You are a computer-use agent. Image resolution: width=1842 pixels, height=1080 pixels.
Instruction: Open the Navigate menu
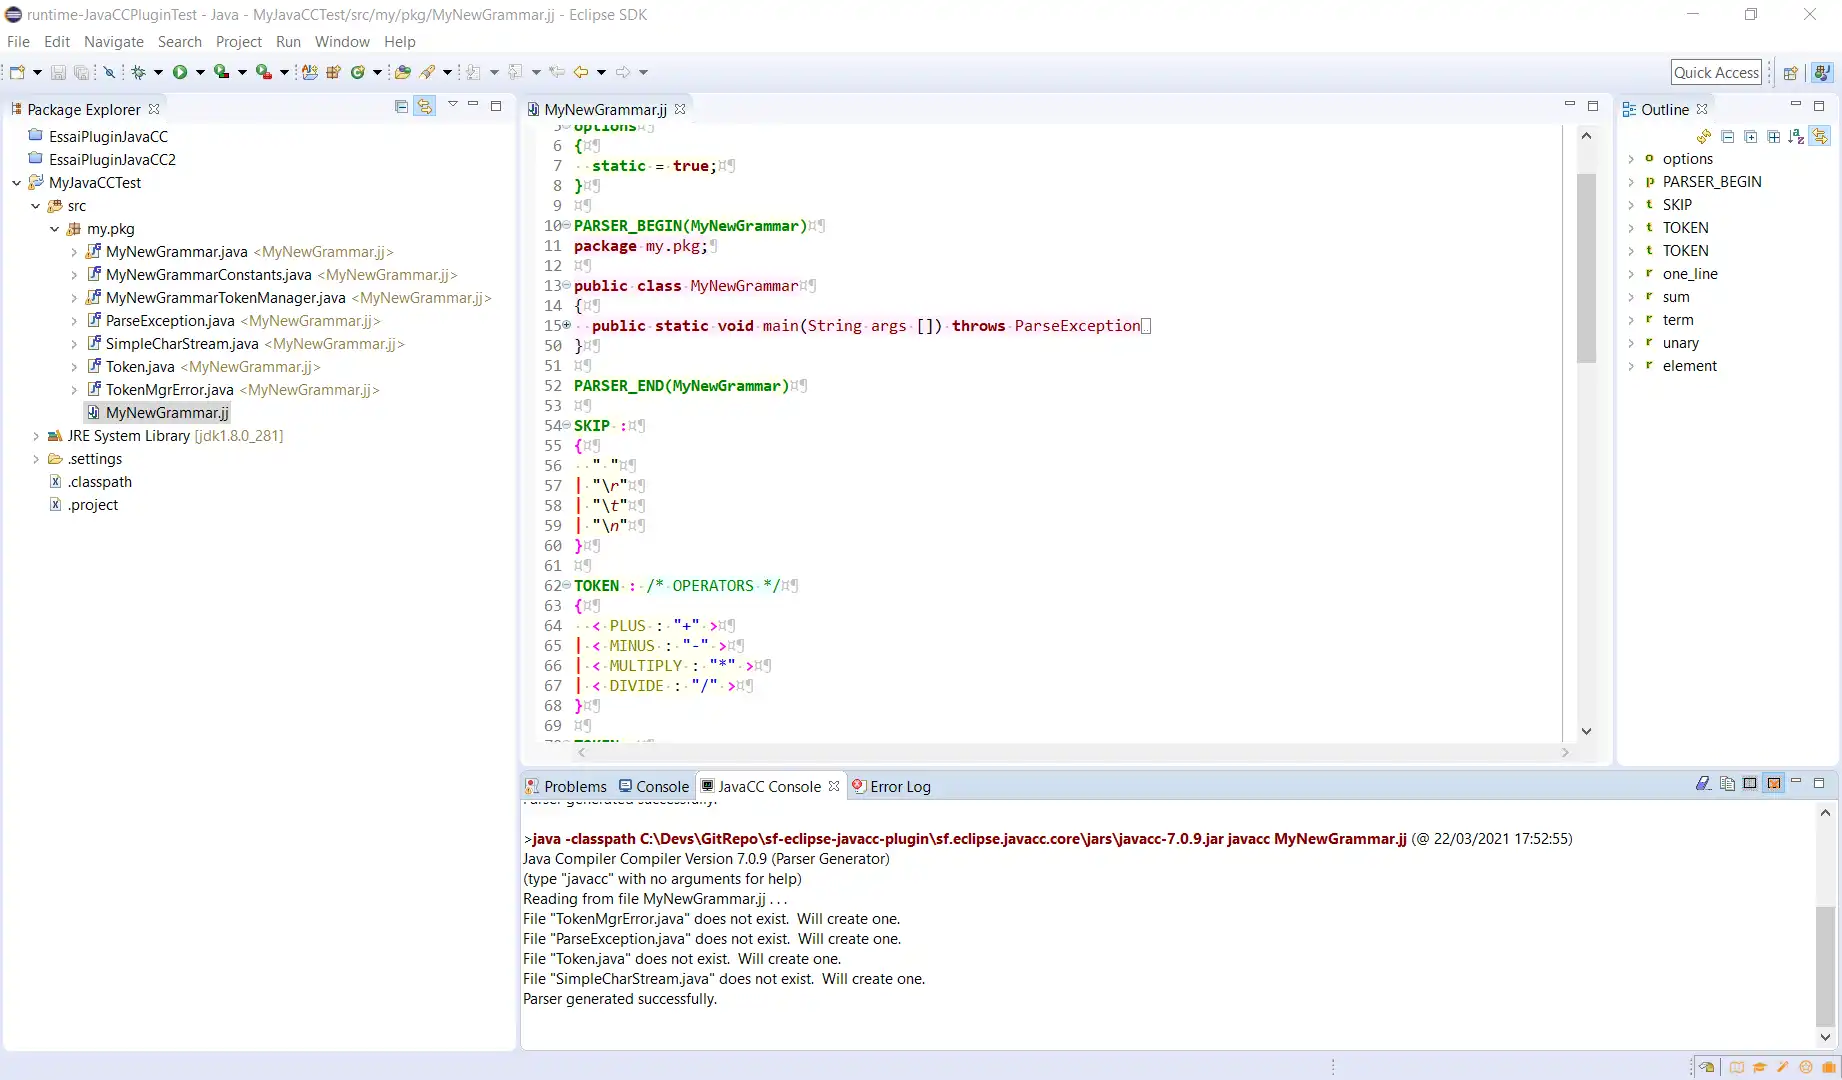coord(113,42)
